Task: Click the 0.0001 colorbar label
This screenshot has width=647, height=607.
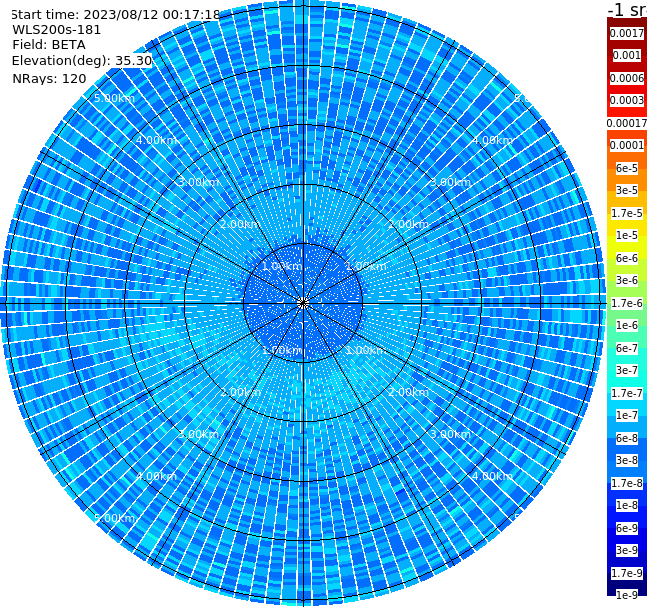Action: click(x=627, y=145)
